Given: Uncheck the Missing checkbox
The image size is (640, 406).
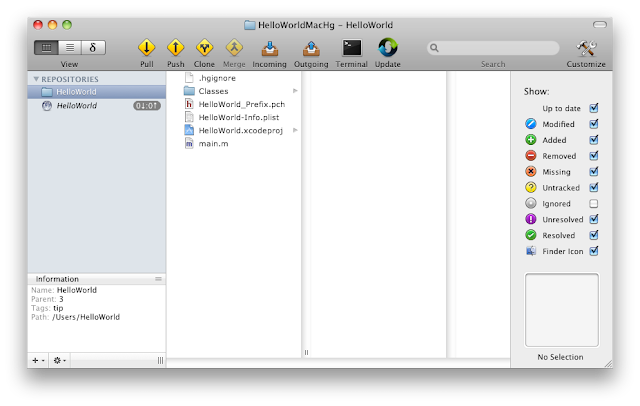Looking at the screenshot, I should click(594, 172).
